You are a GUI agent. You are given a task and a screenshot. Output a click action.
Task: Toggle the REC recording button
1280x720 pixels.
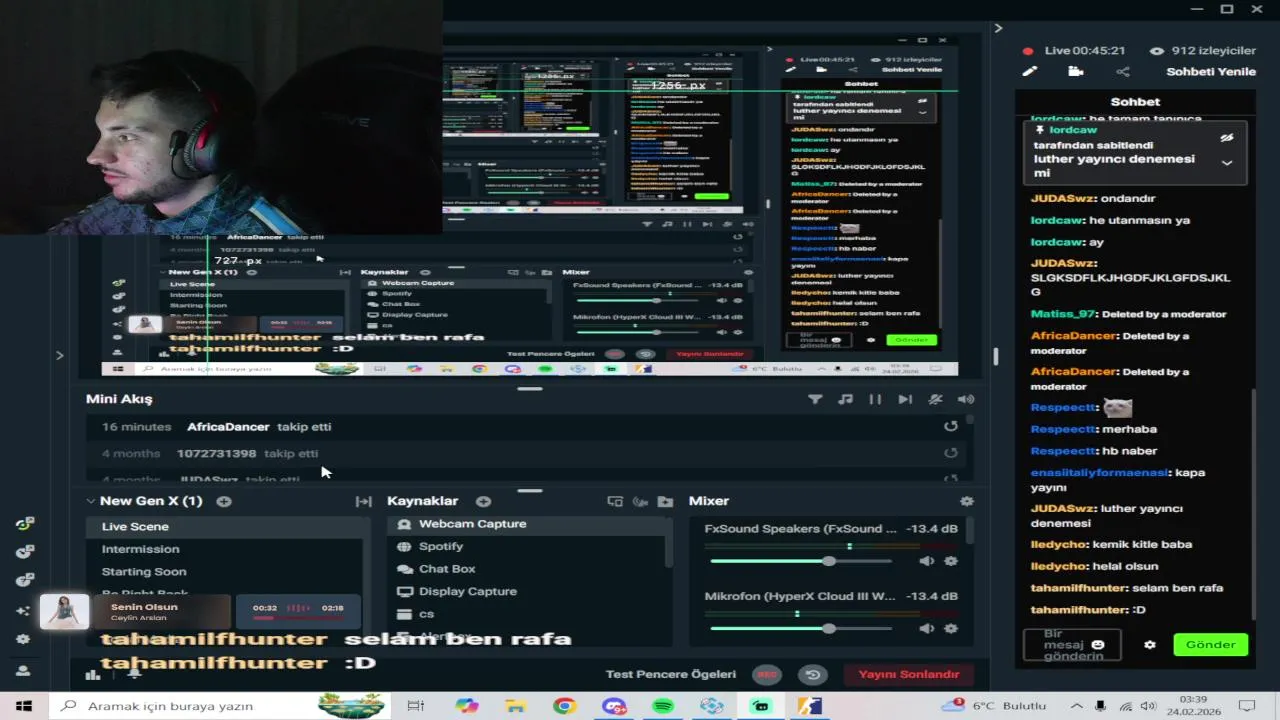point(767,674)
